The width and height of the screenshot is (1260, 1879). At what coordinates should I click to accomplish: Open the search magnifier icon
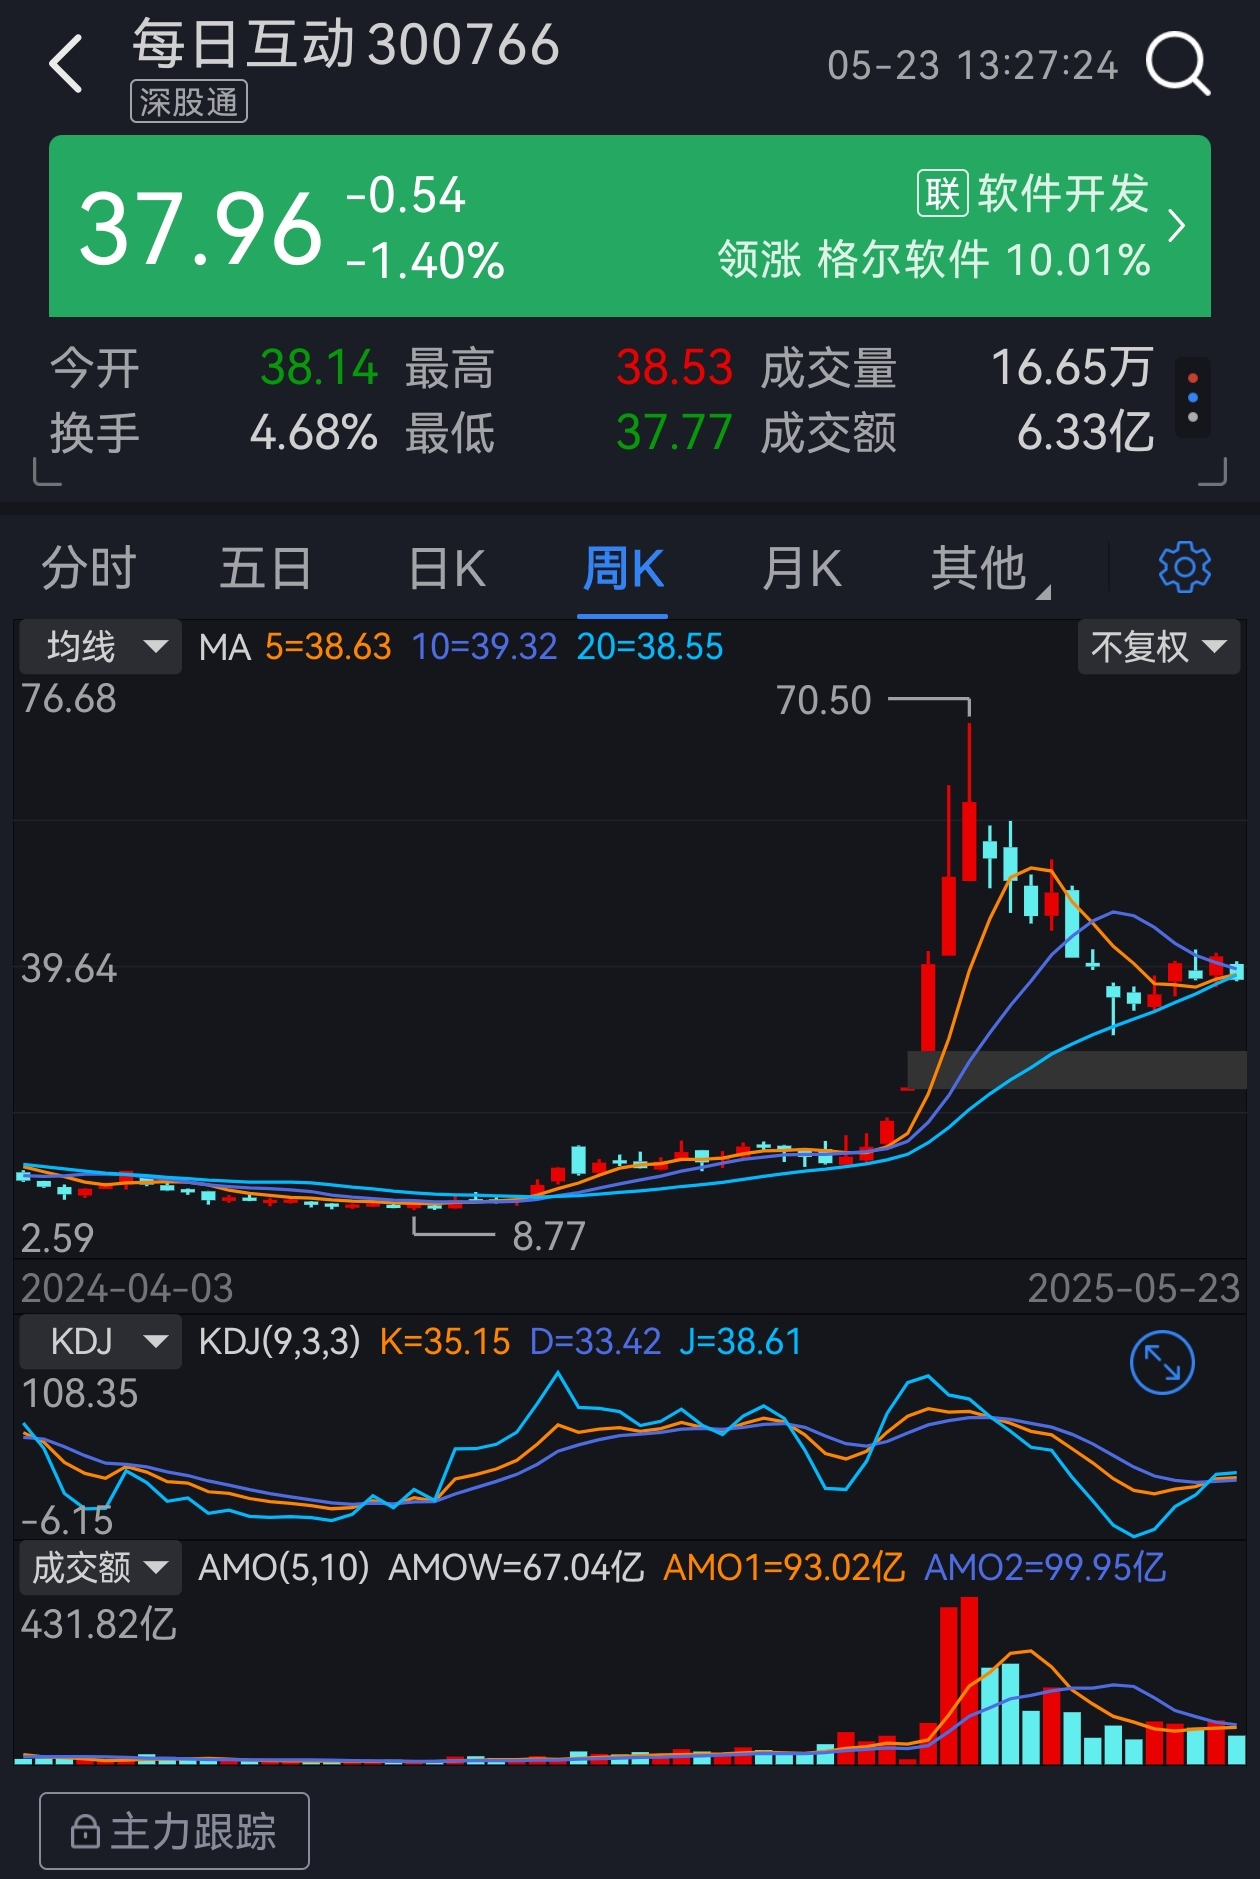tap(1178, 64)
